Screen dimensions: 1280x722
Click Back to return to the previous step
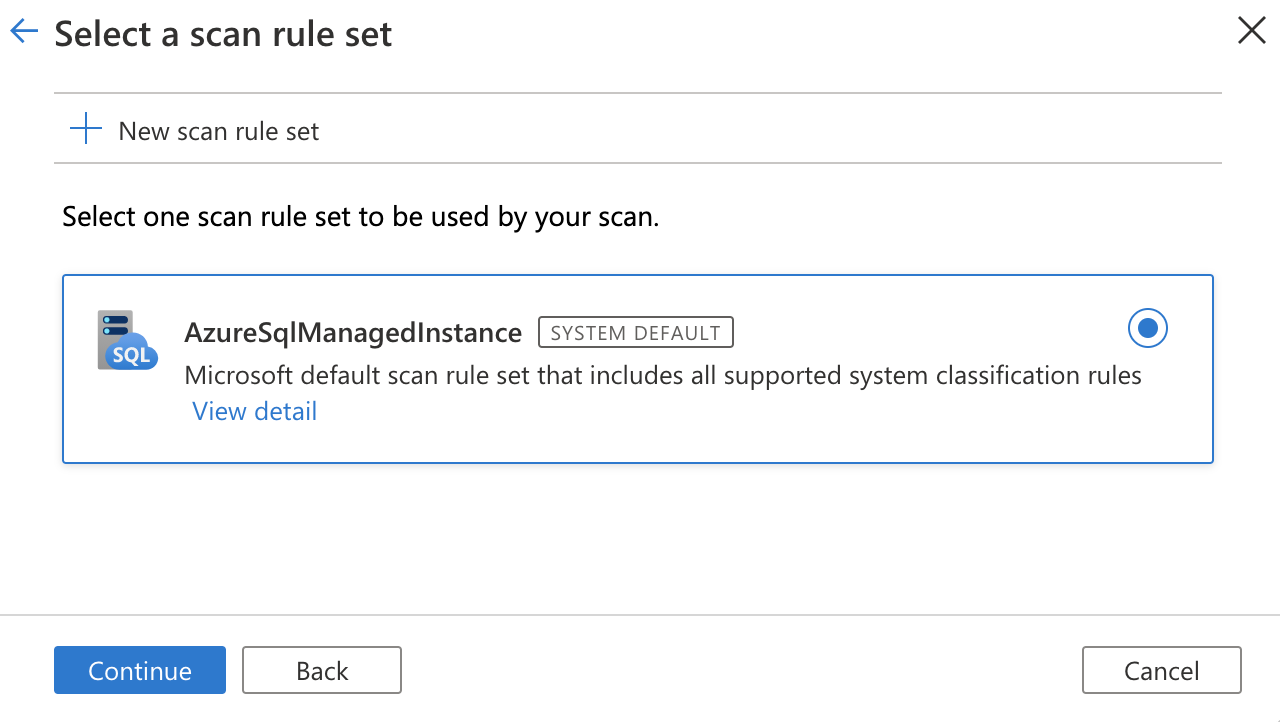(x=321, y=670)
